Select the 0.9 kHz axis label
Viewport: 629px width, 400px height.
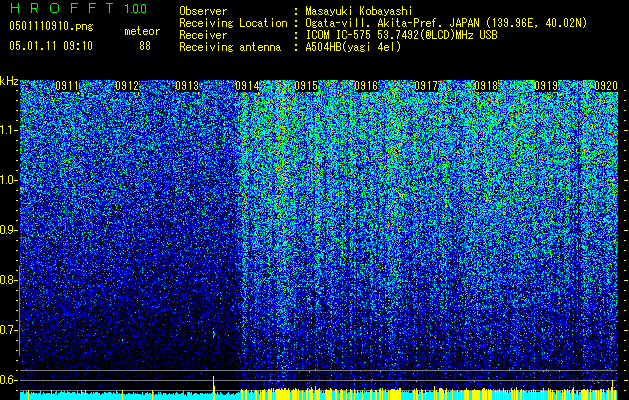[8, 230]
